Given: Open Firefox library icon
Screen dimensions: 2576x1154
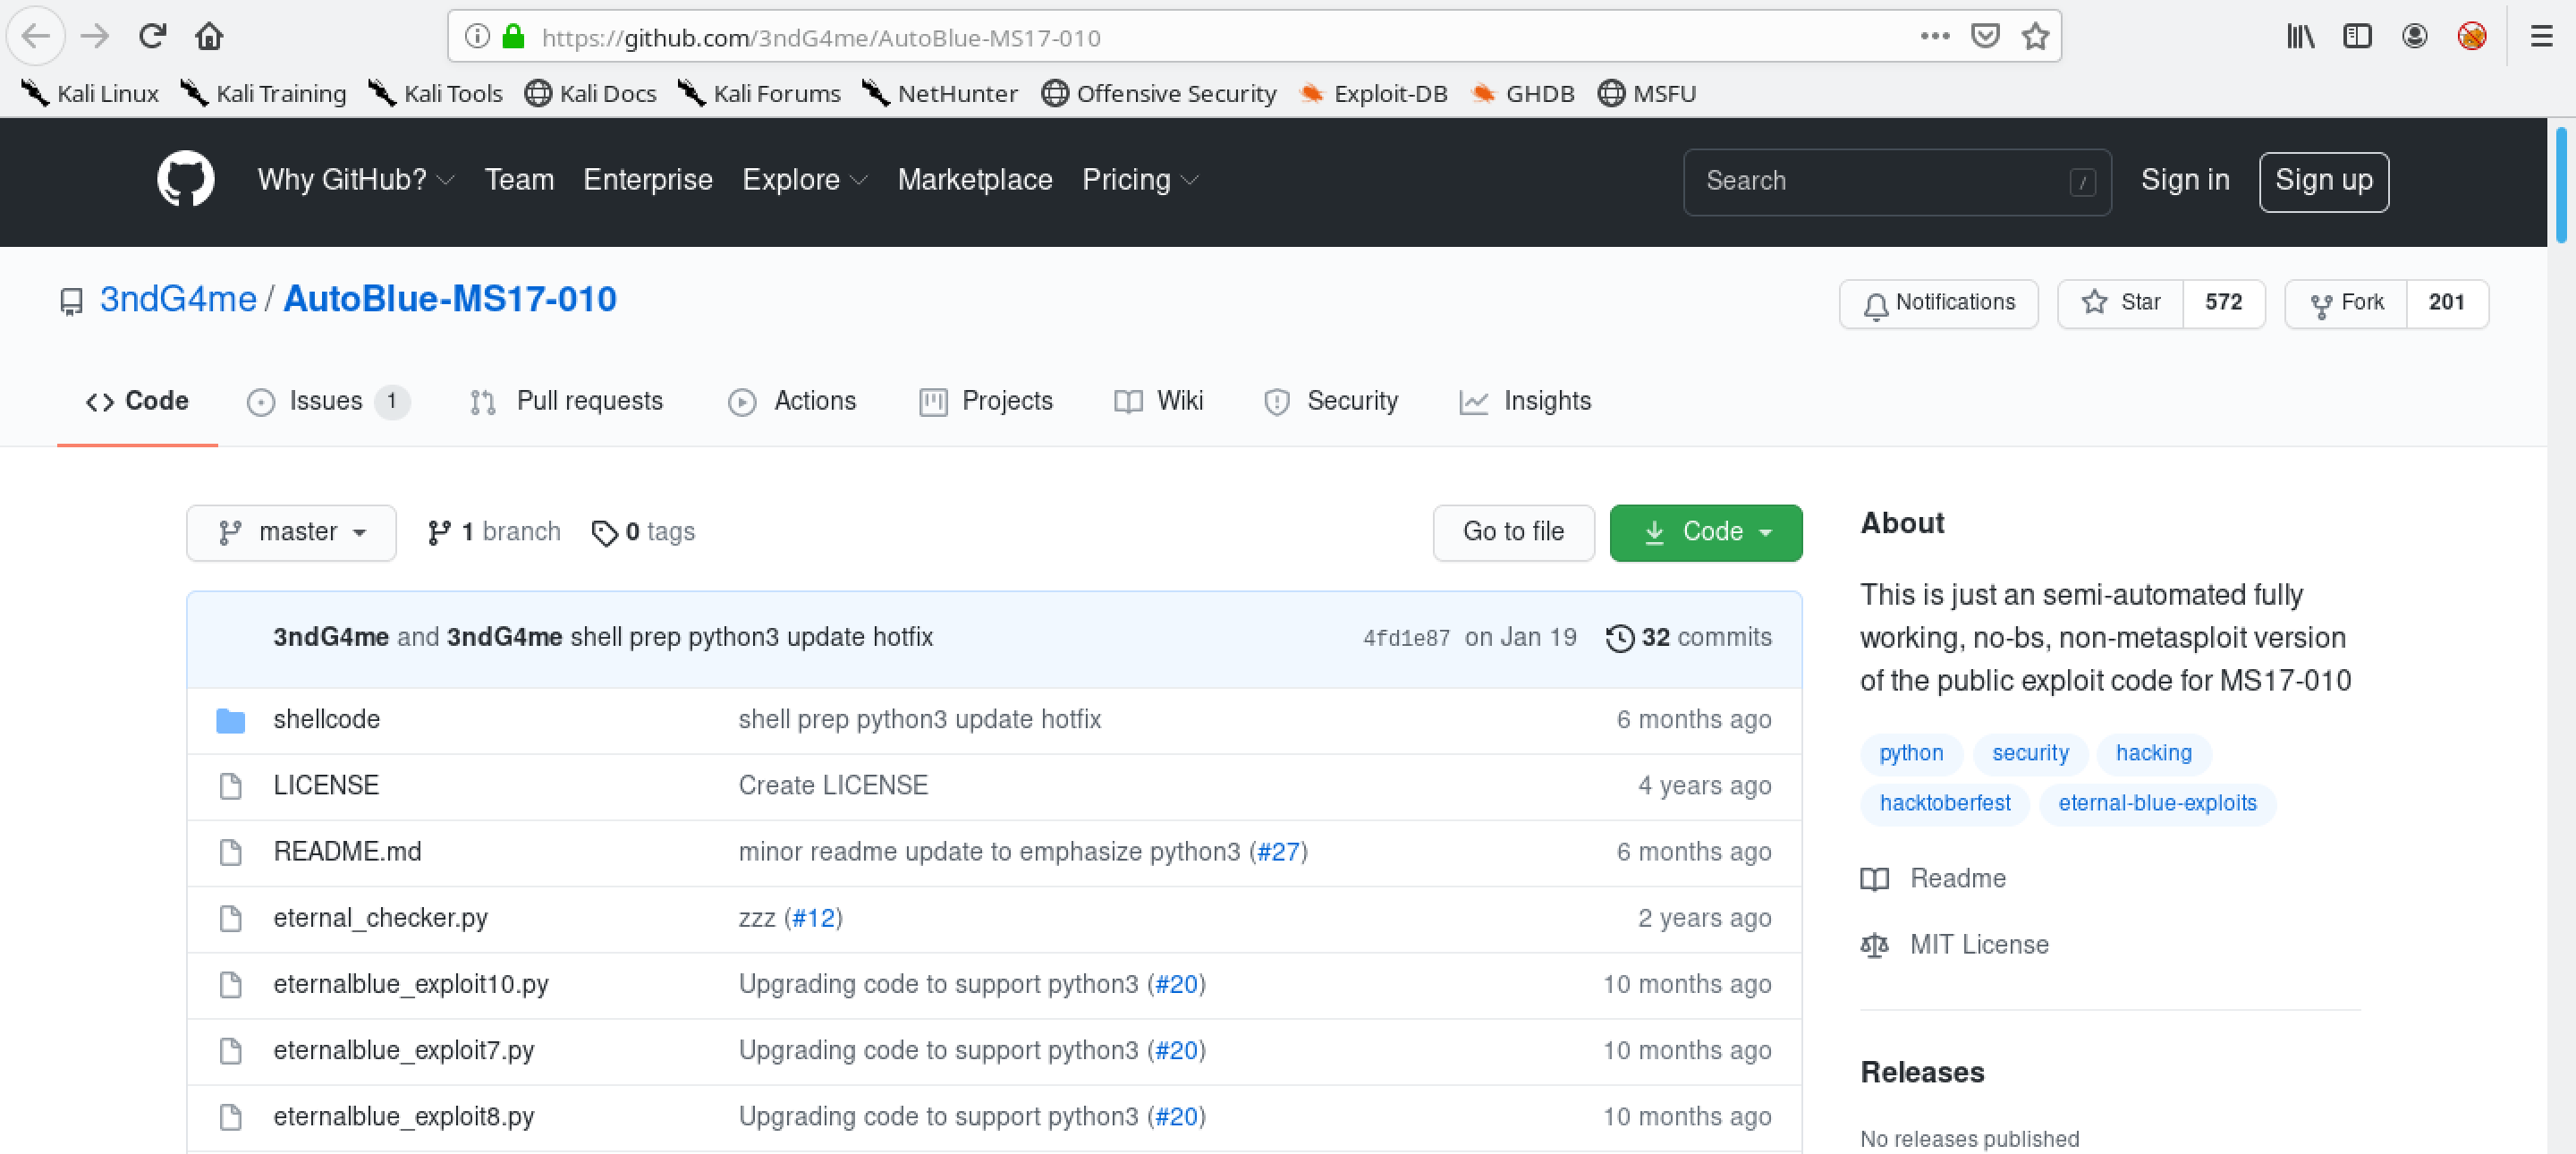Looking at the screenshot, I should point(2301,37).
